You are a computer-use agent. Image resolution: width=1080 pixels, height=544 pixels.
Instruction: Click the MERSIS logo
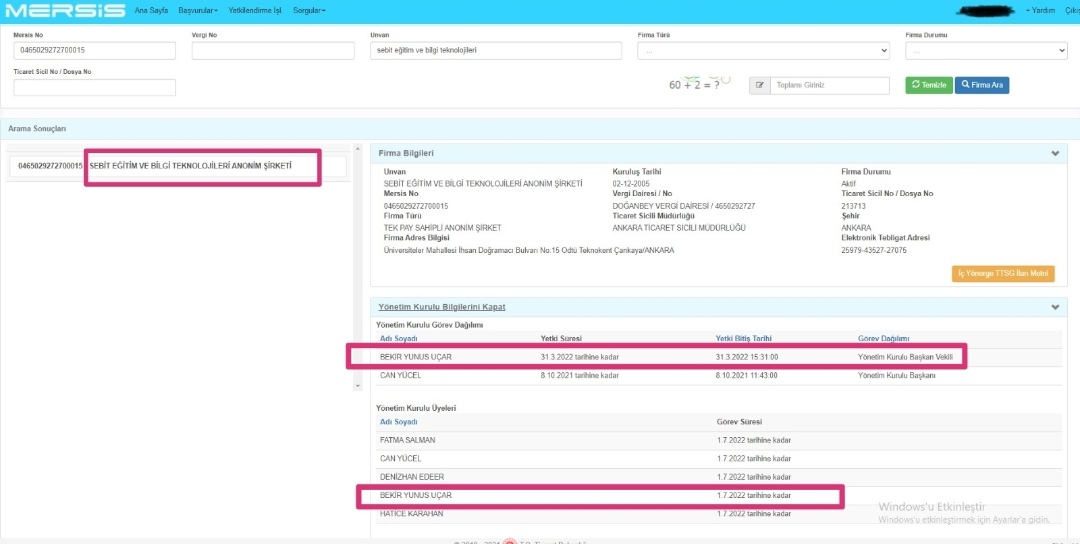(65, 11)
